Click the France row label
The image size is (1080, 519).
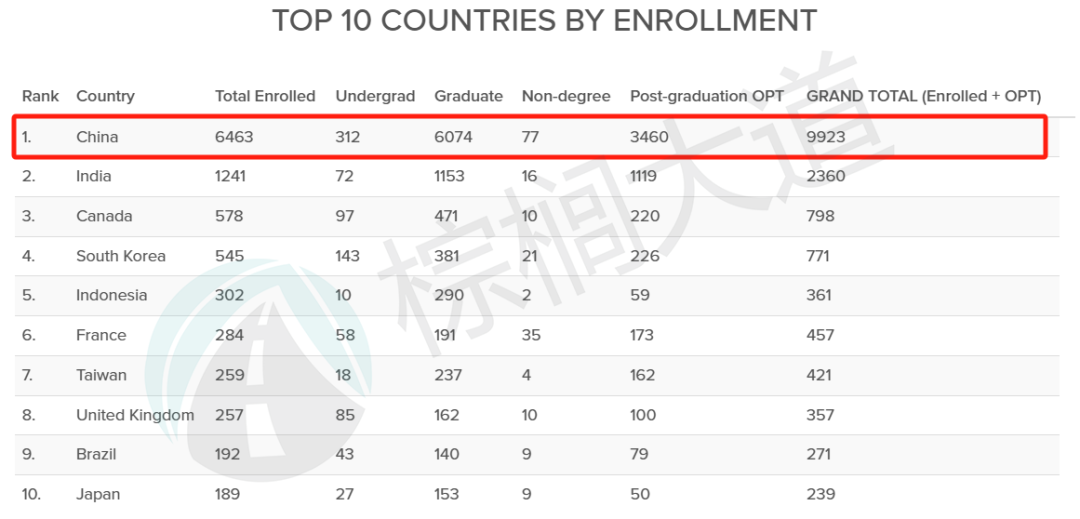tap(101, 335)
